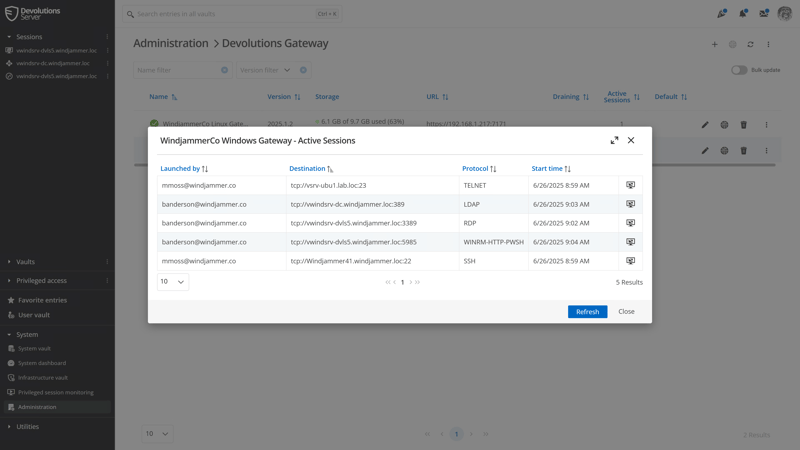
Task: Open Privileged session monitoring in sidebar
Action: (x=56, y=393)
